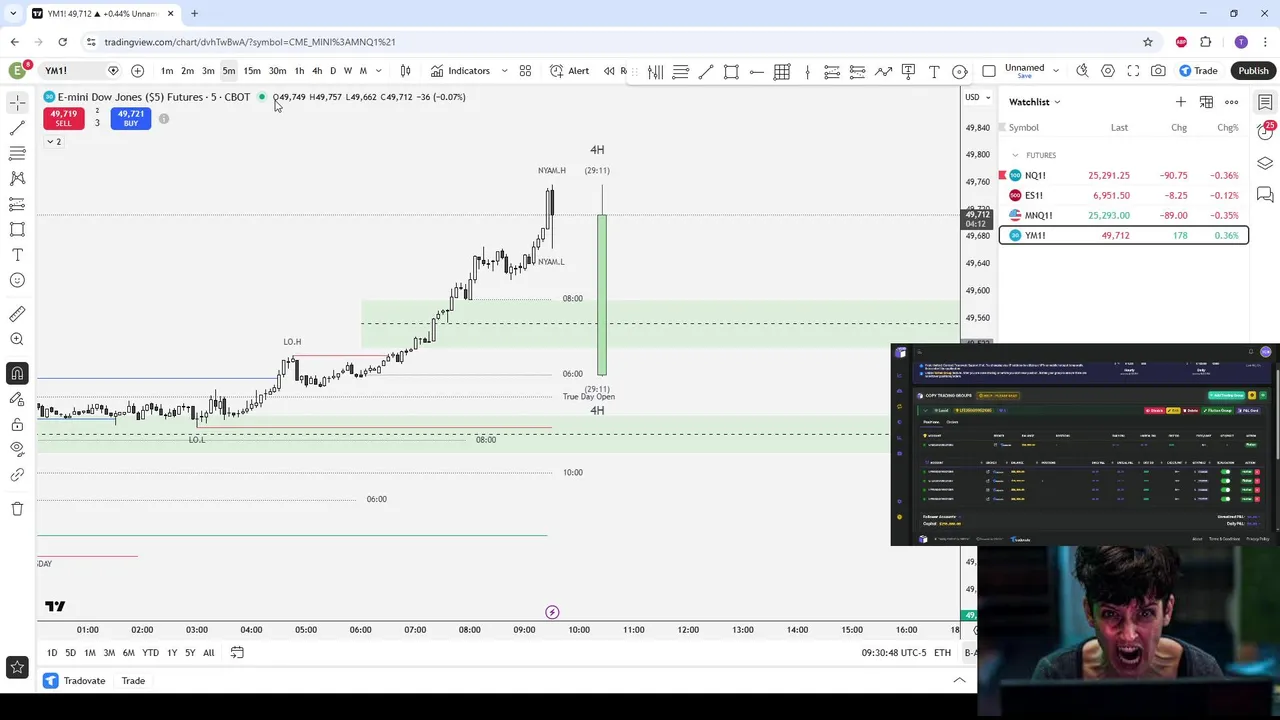Open the go to date calendar icon
The width and height of the screenshot is (1280, 720).
point(237,653)
